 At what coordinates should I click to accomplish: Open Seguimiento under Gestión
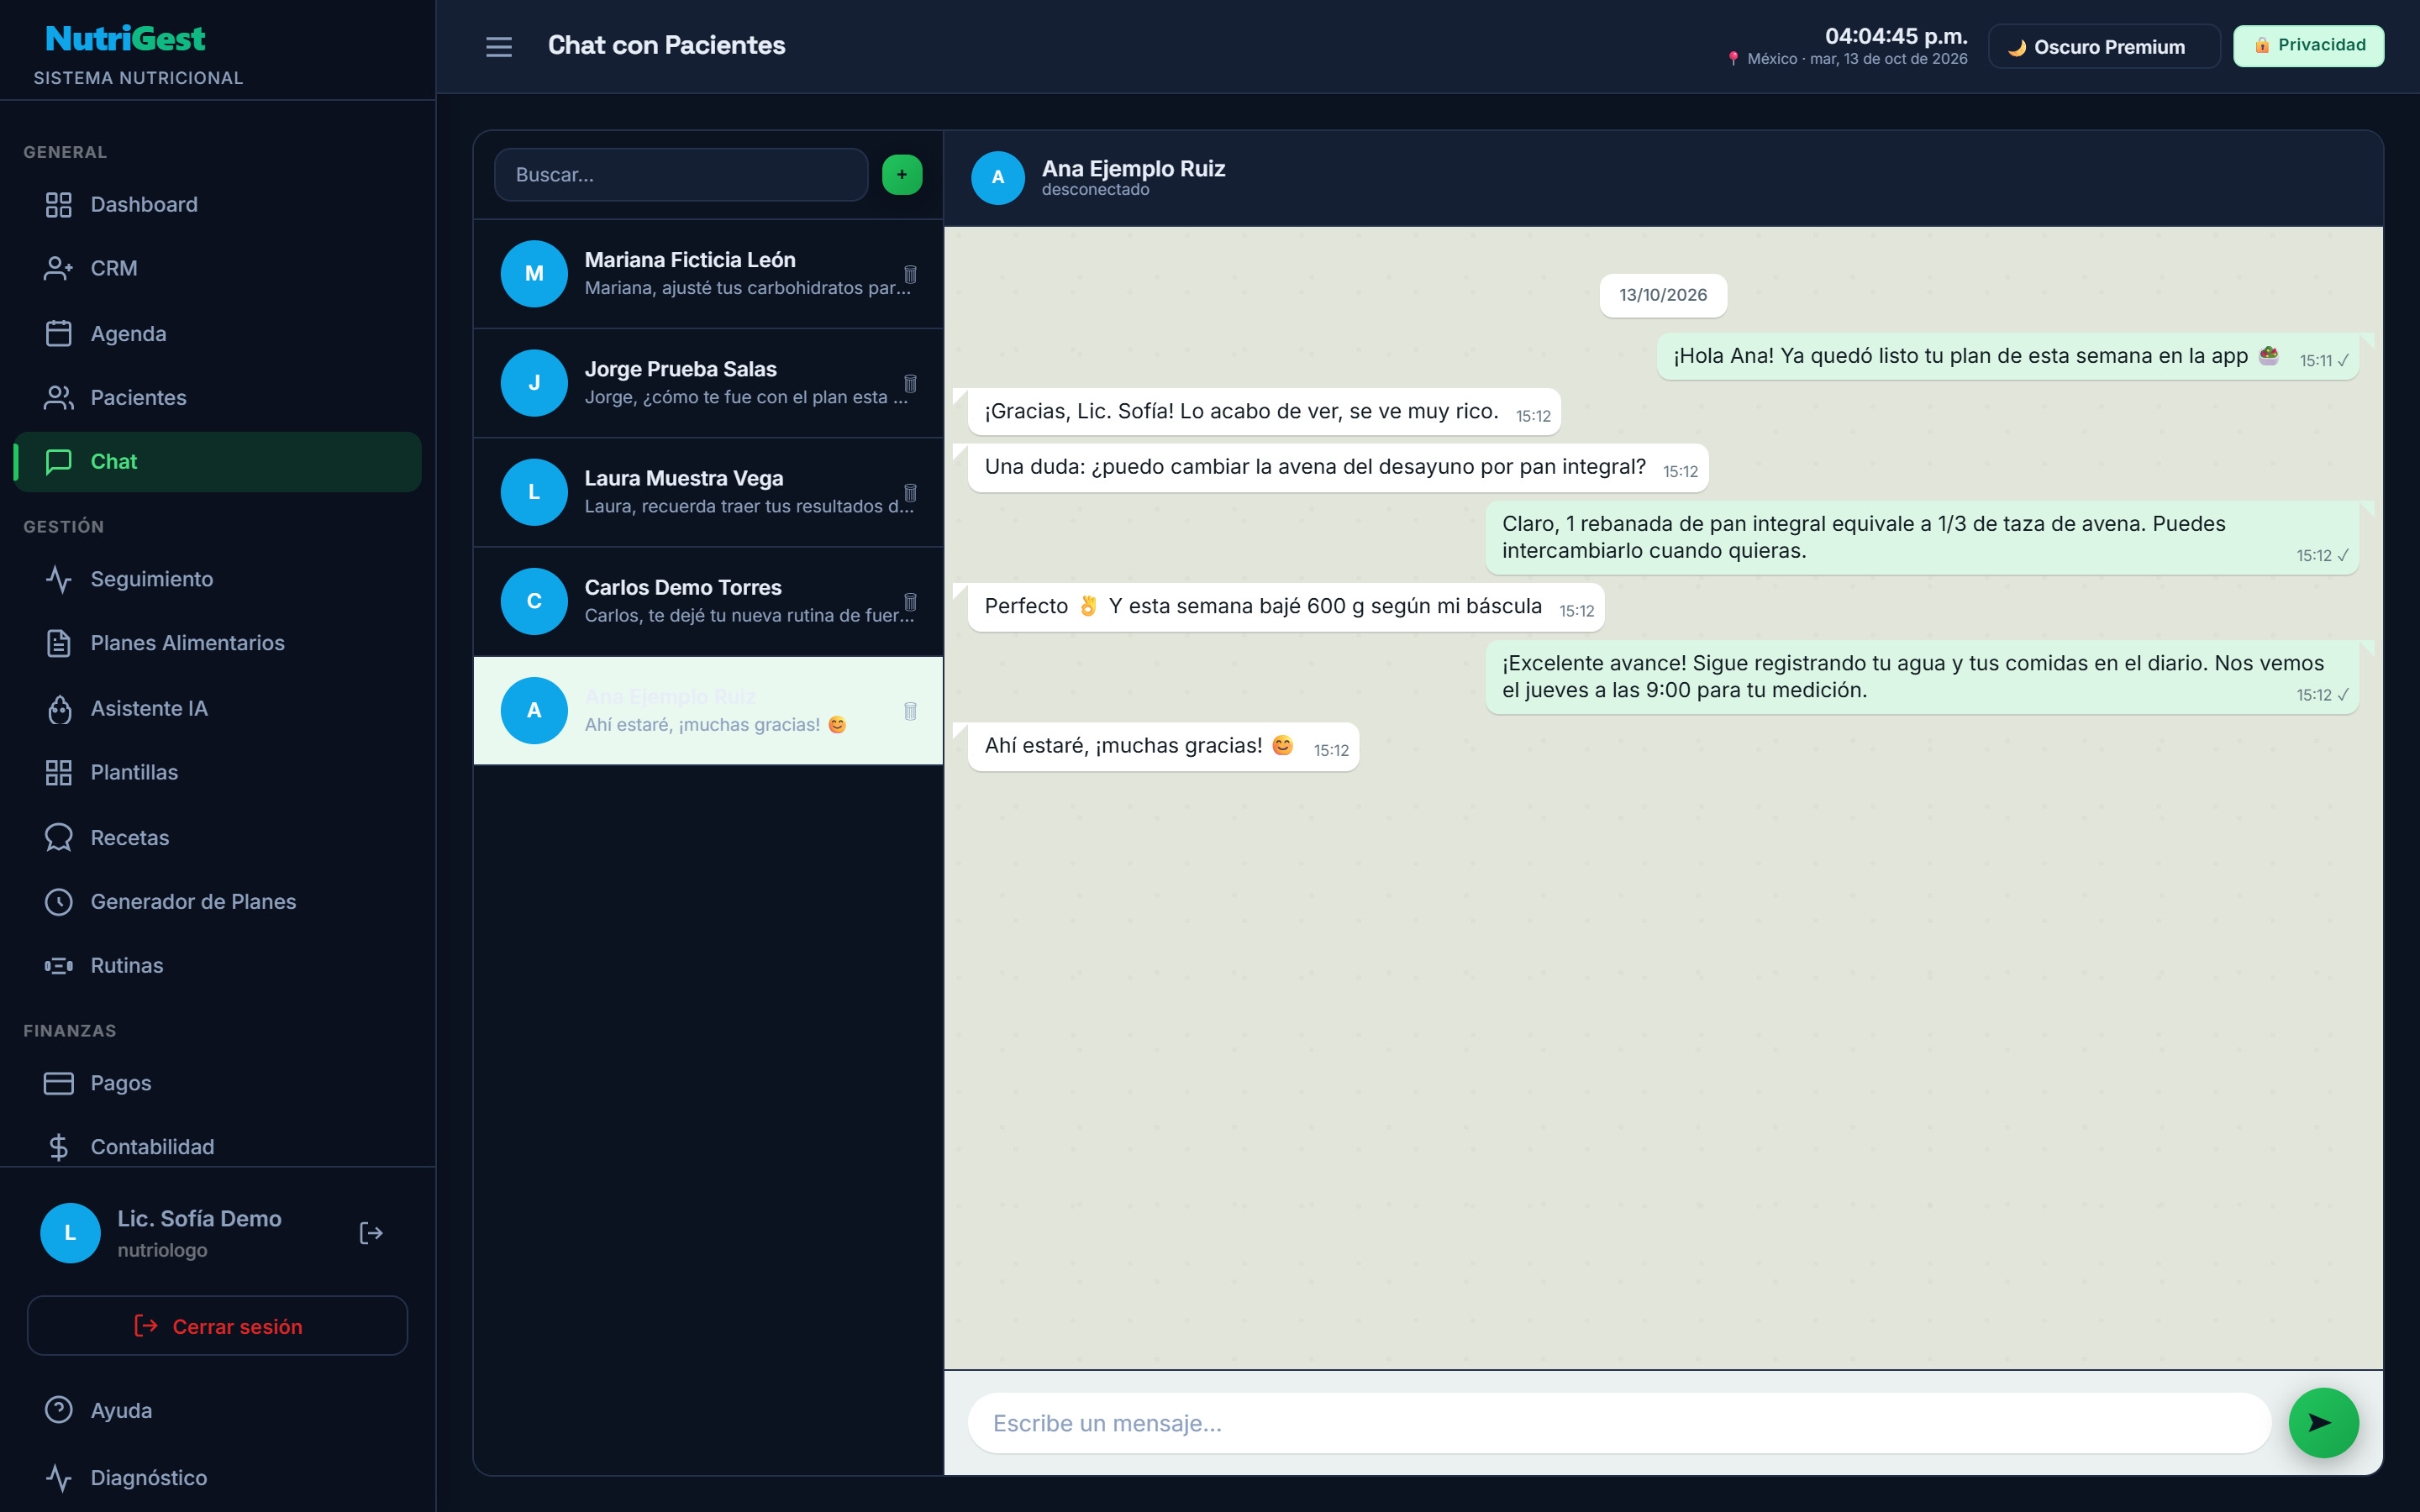tap(217, 579)
